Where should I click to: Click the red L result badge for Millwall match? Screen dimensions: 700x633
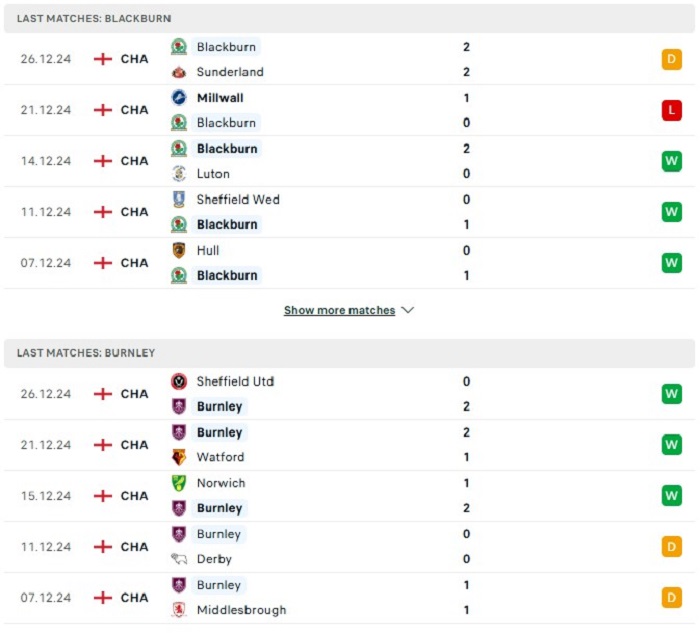coord(671,110)
